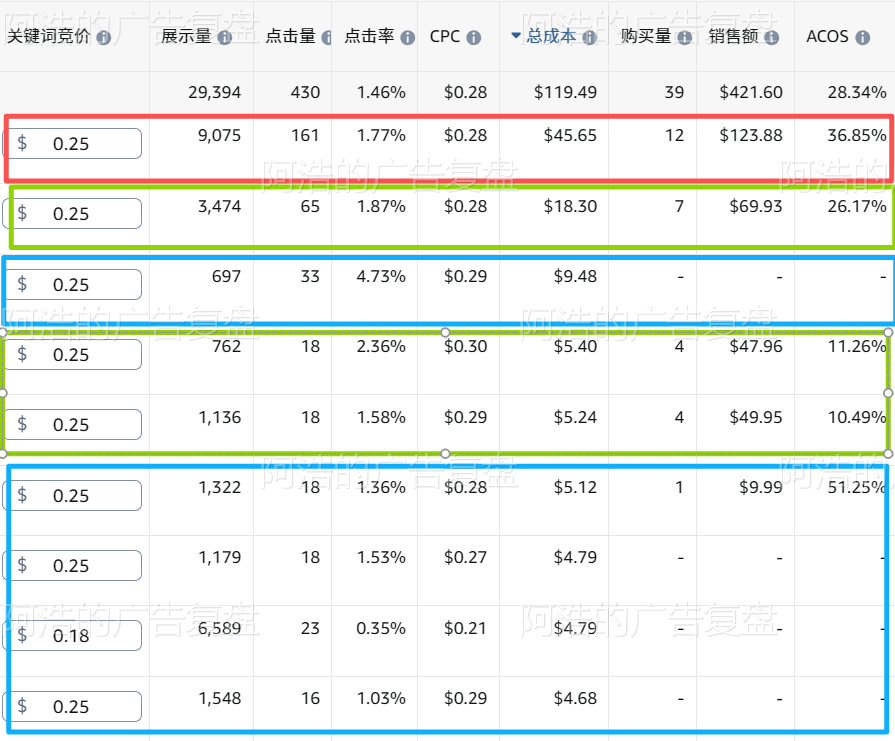
Task: Select ACOS value 26.17%
Action: pyautogui.click(x=857, y=207)
